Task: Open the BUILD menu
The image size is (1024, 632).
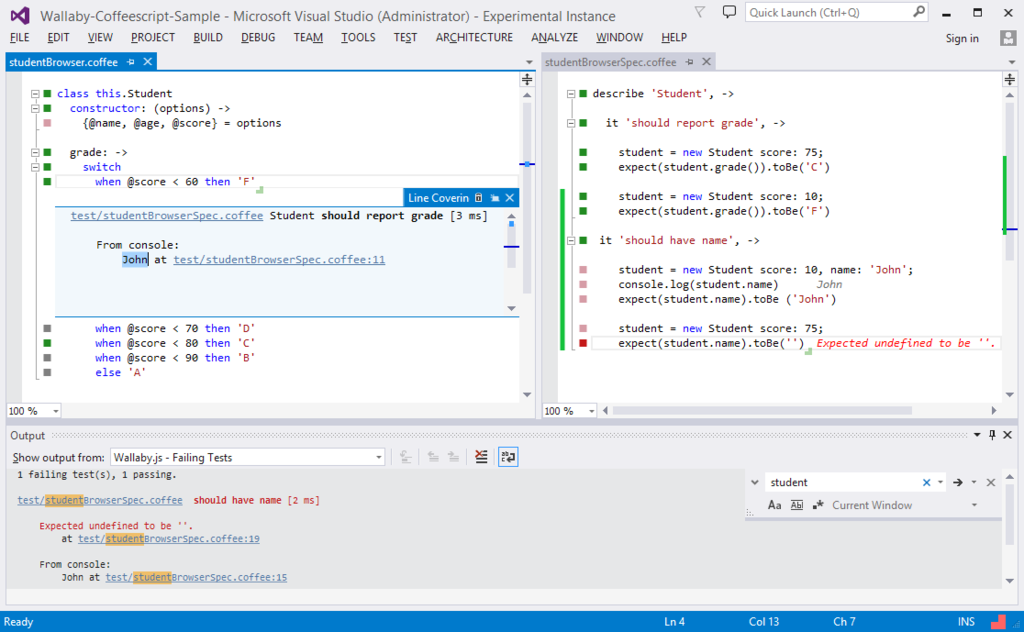Action: pos(208,37)
